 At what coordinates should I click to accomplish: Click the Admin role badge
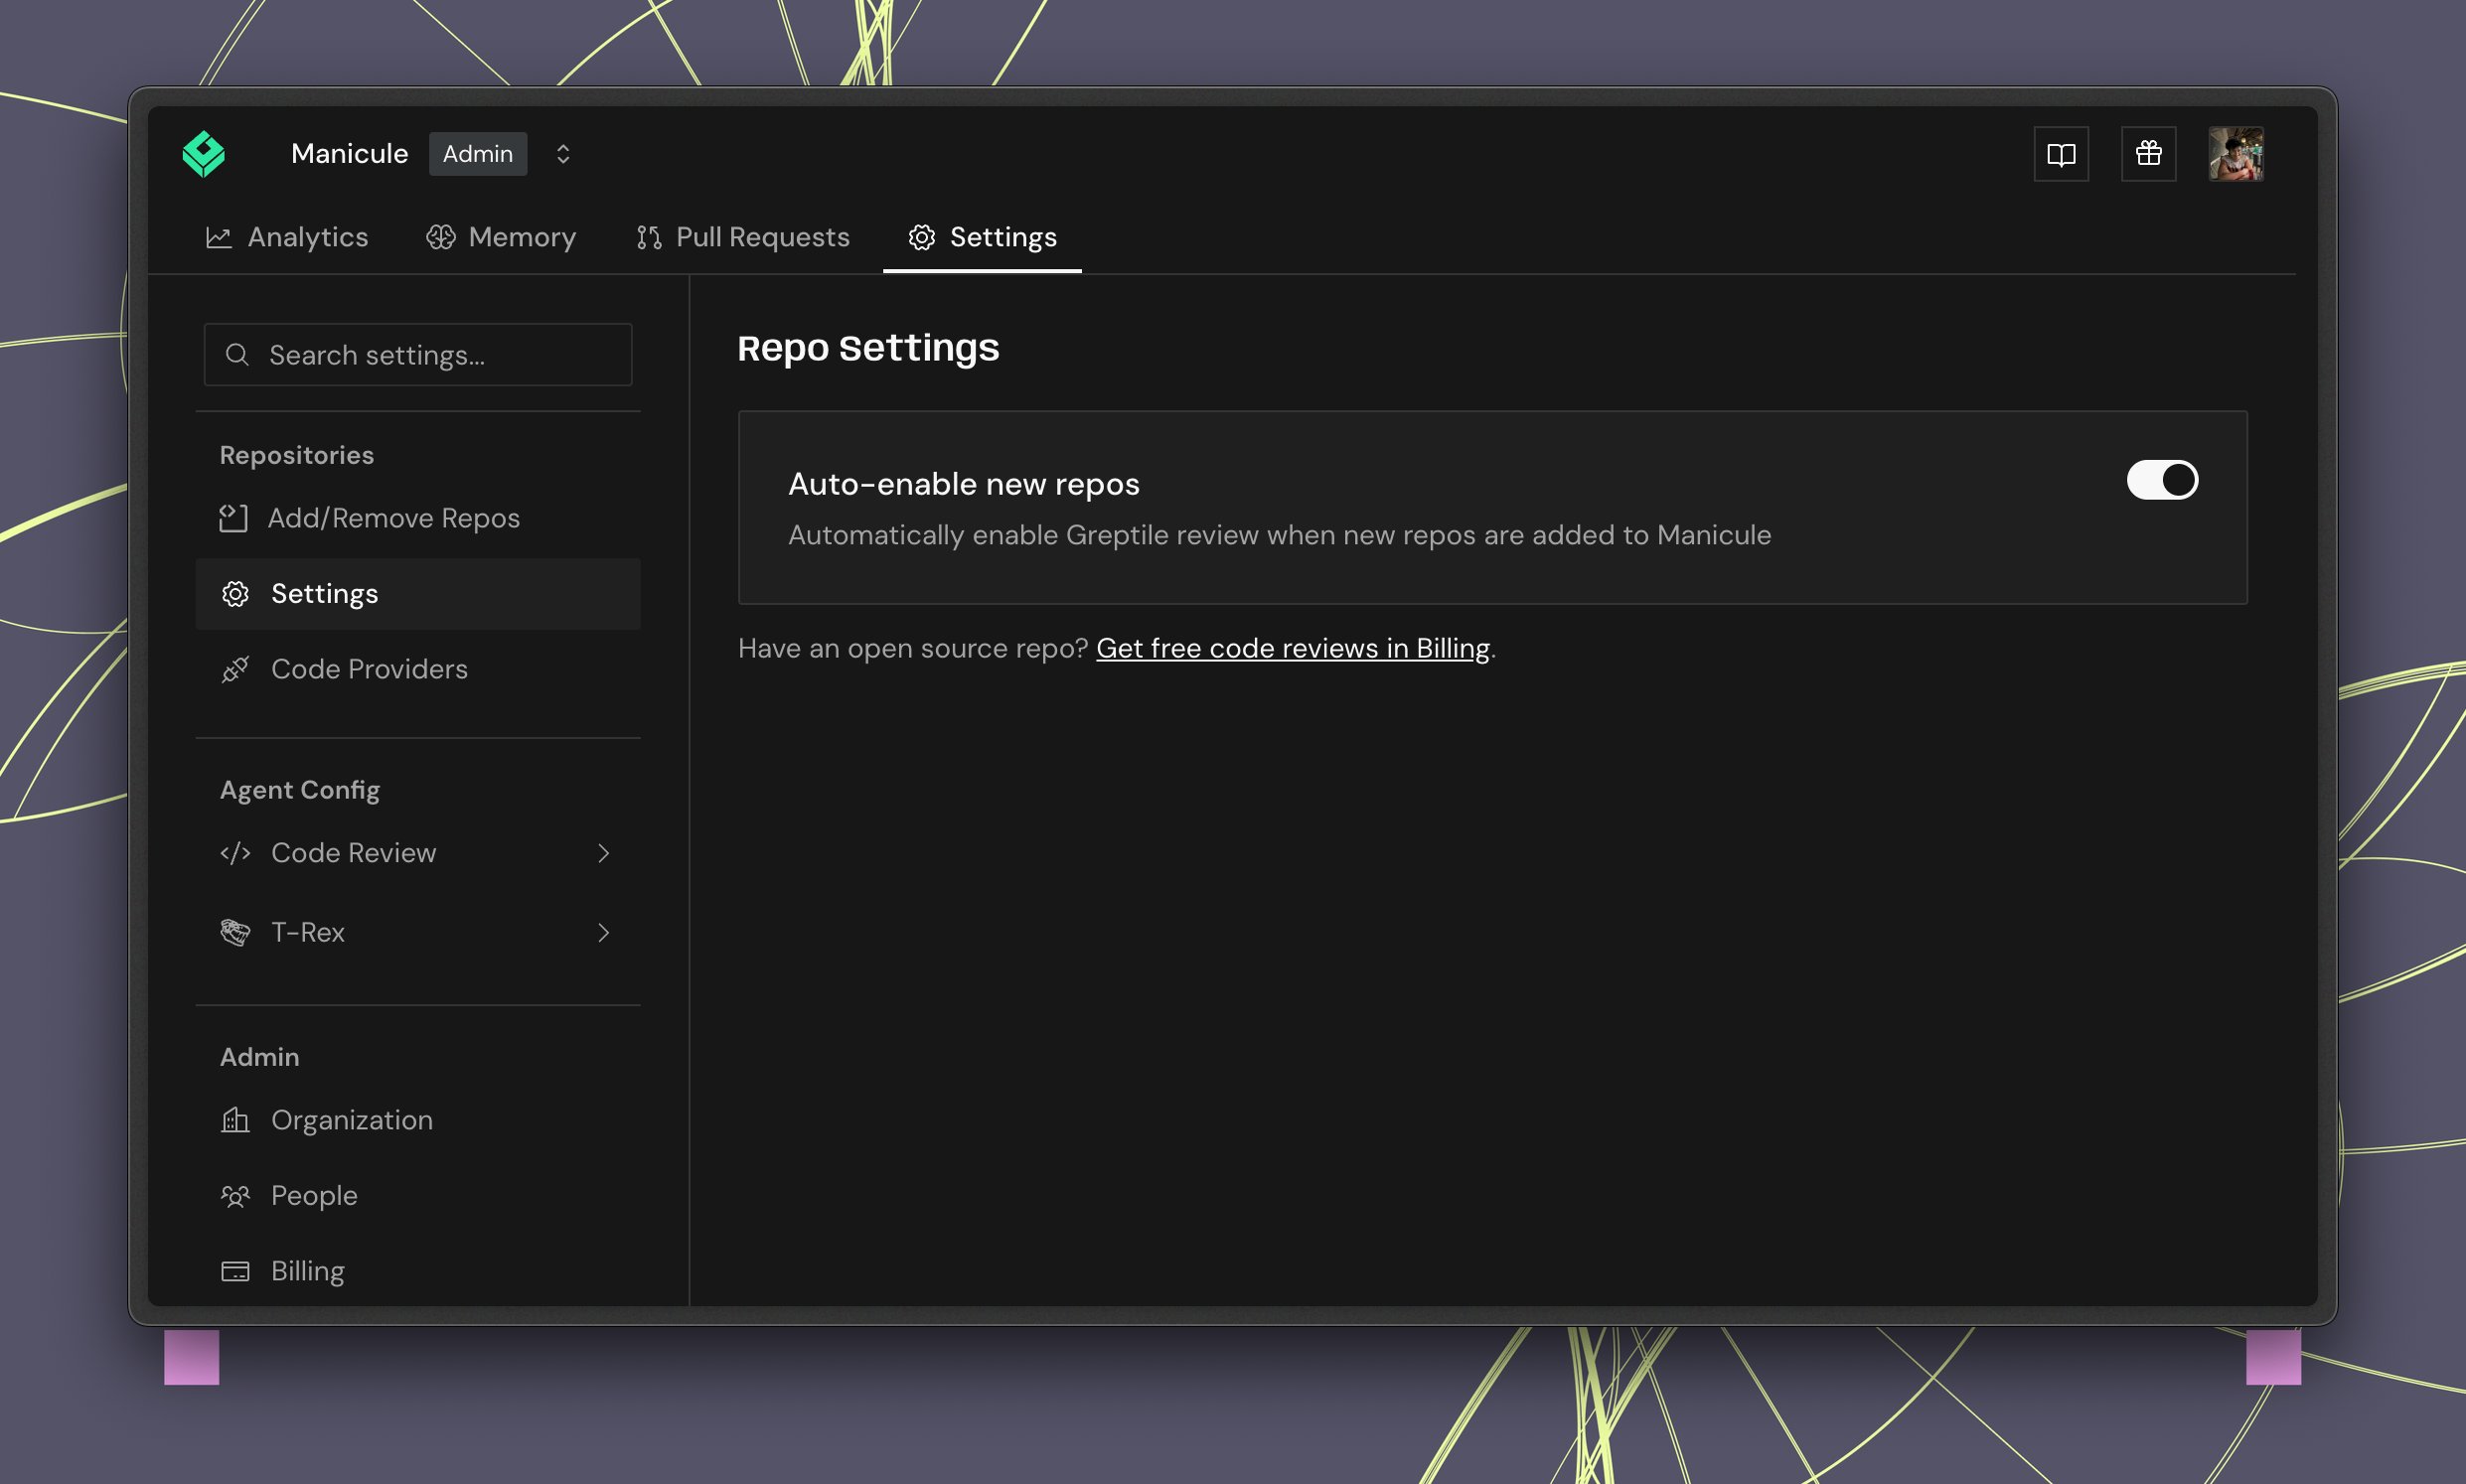click(478, 154)
